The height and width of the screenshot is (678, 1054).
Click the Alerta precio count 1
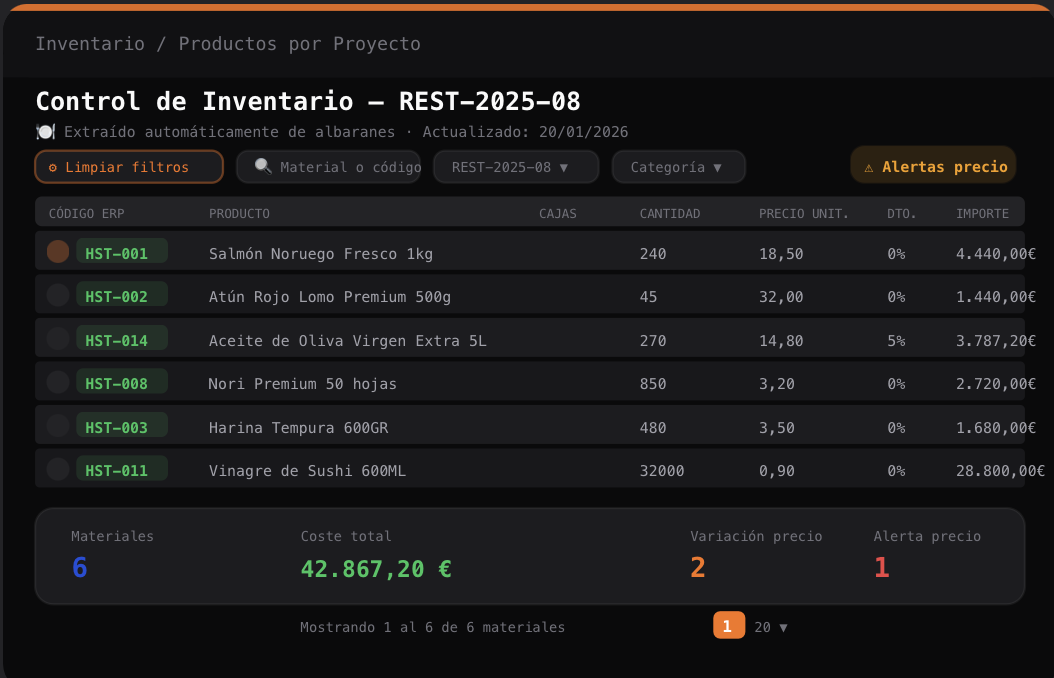click(881, 568)
